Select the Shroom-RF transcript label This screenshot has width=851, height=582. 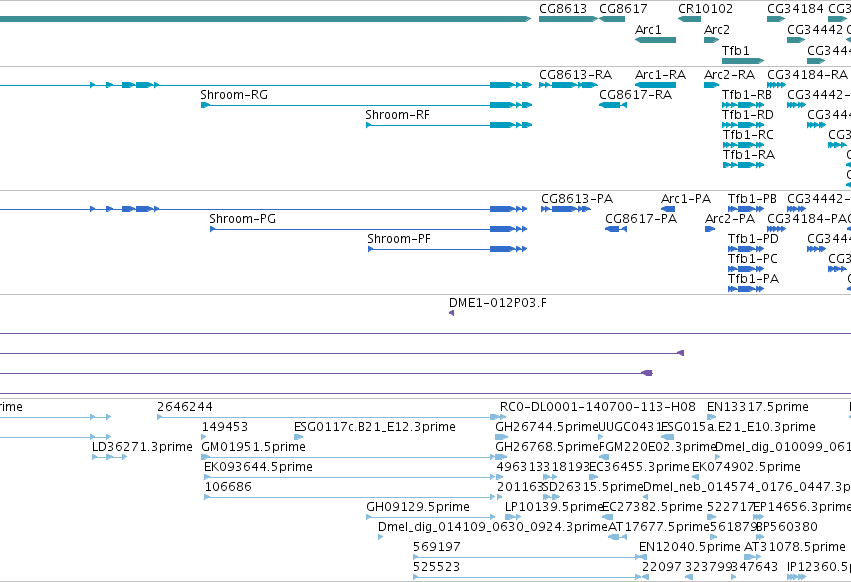(397, 115)
